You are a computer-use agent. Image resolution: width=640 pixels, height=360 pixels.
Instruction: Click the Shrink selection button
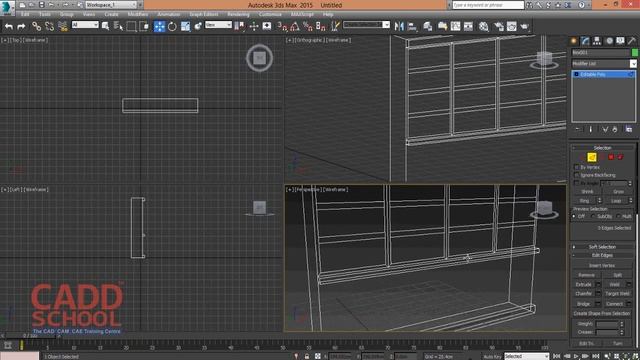tap(587, 192)
